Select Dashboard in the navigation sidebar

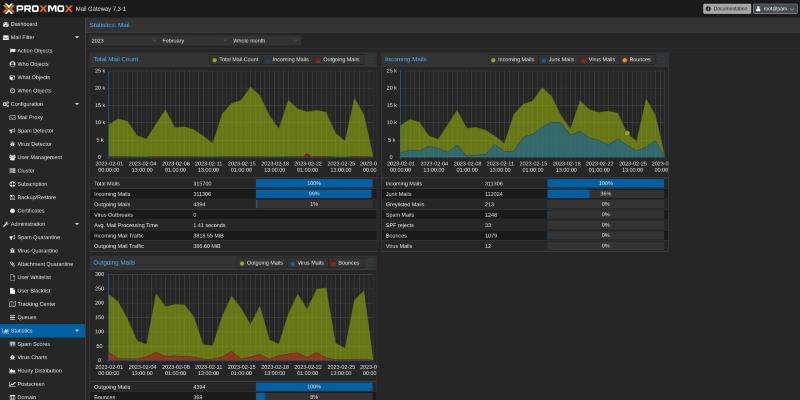pos(24,24)
